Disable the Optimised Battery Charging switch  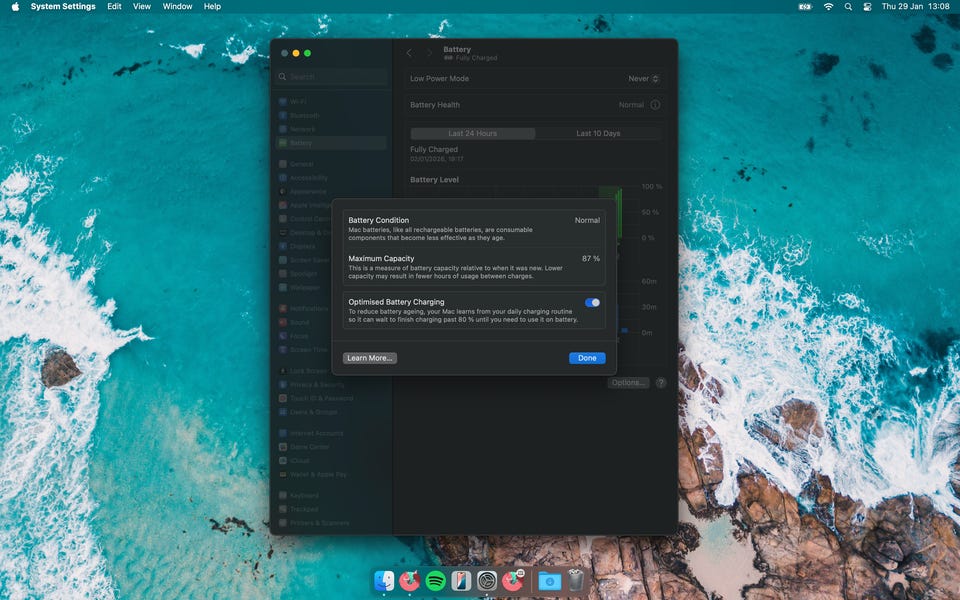[x=592, y=302]
